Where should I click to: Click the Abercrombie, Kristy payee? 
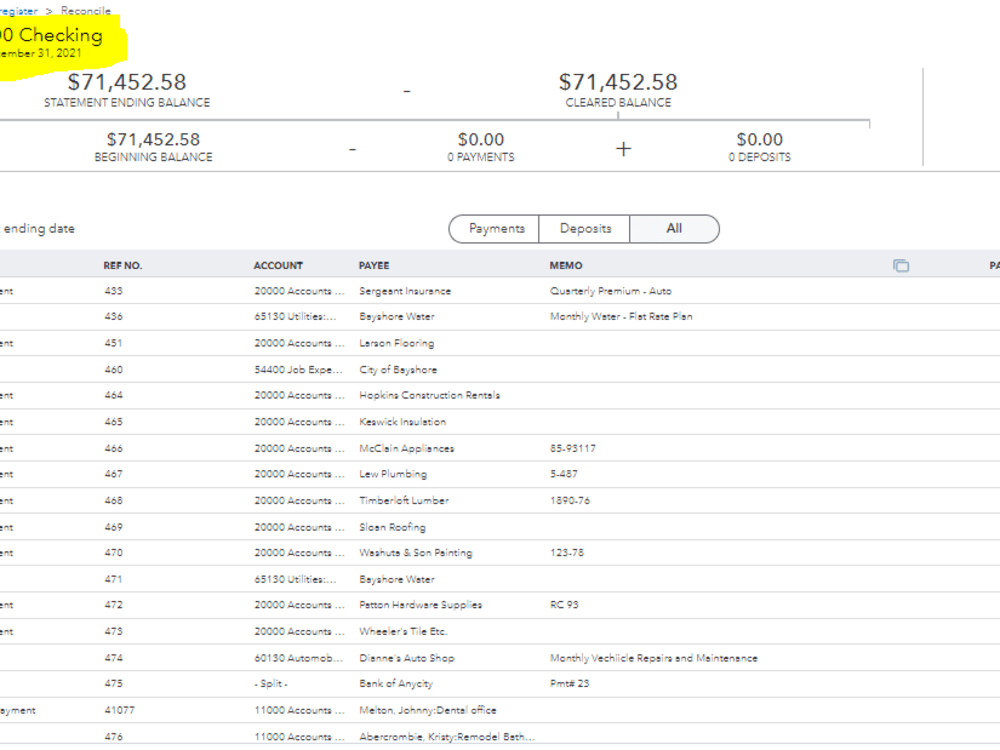tap(446, 737)
